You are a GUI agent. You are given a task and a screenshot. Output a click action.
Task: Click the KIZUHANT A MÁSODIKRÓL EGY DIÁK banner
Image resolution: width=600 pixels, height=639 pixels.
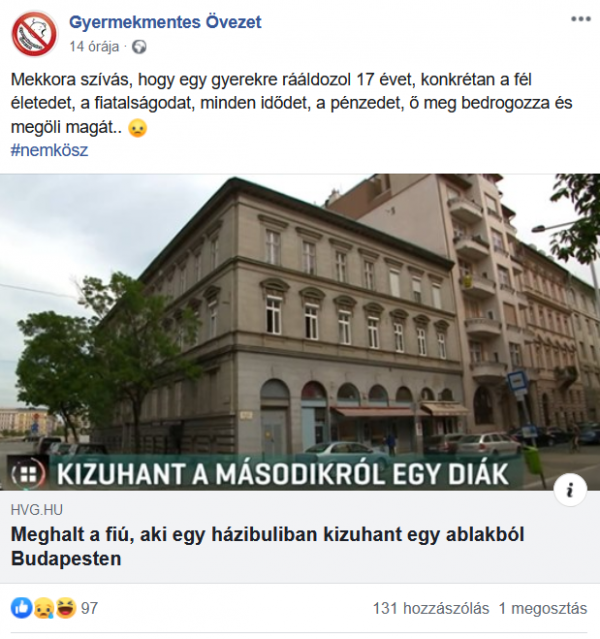[x=283, y=474]
